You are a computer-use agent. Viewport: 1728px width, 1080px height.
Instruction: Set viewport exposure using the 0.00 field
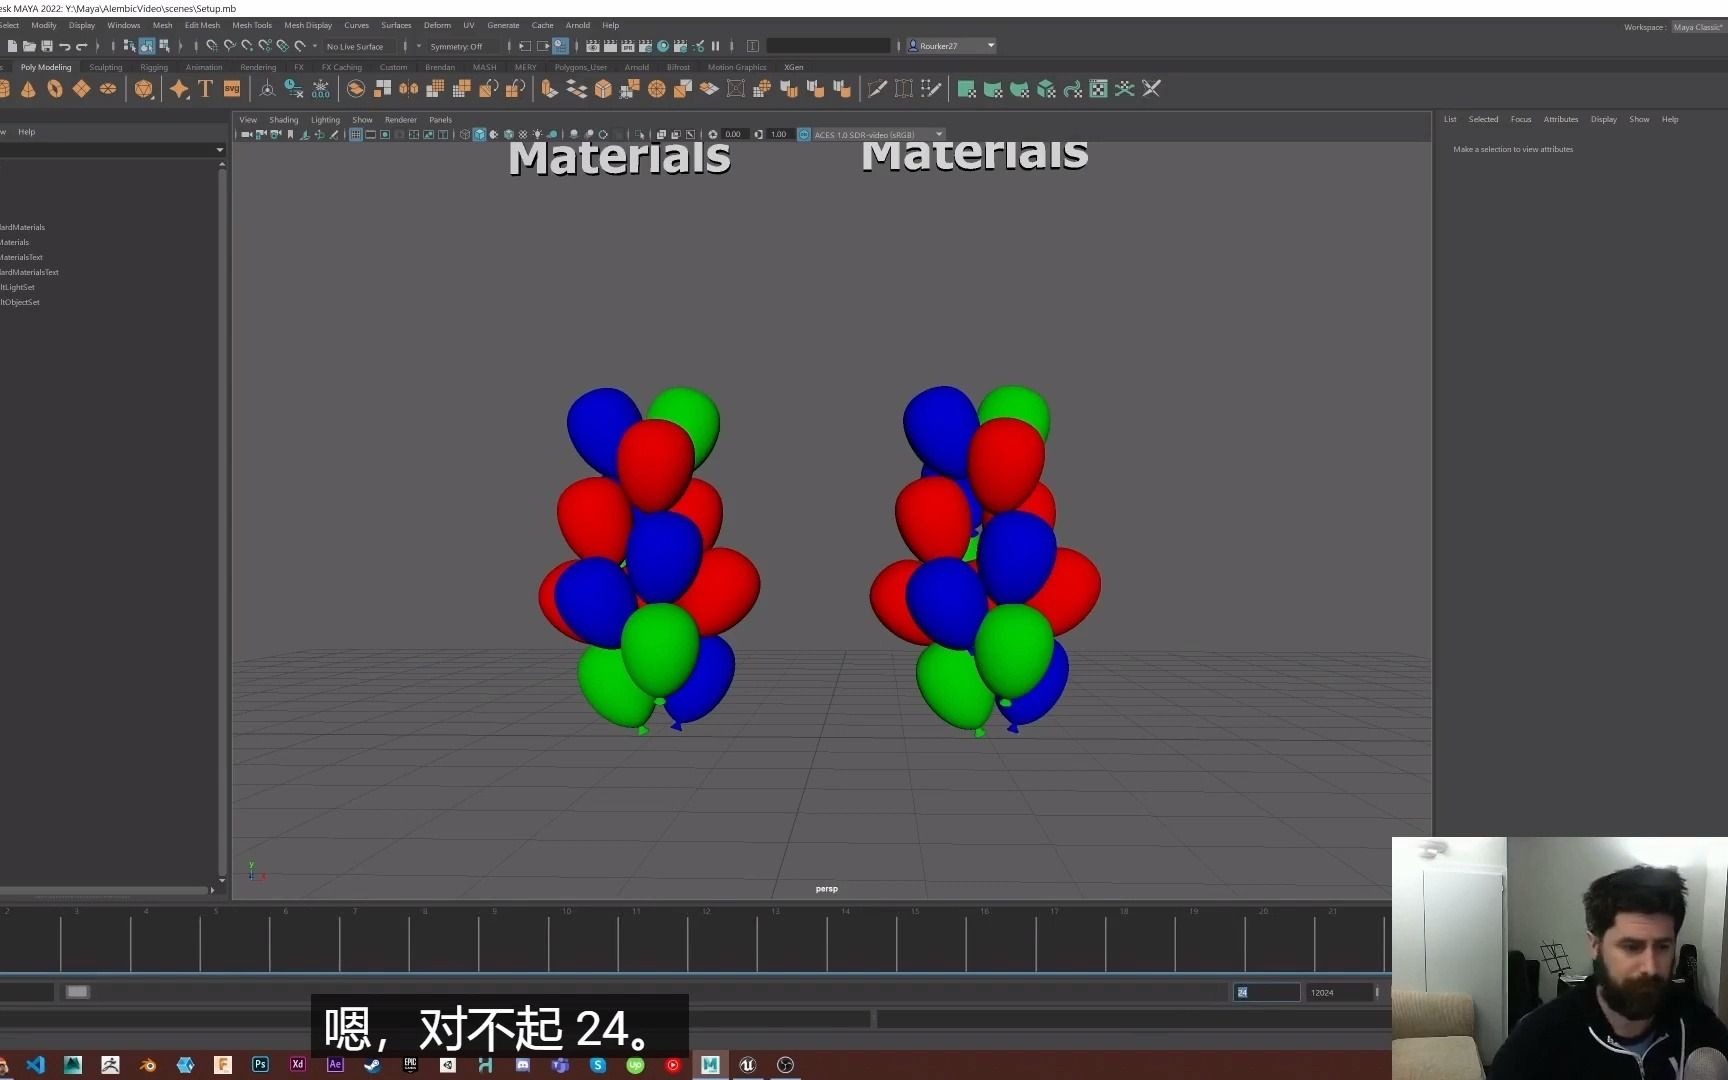pyautogui.click(x=733, y=134)
